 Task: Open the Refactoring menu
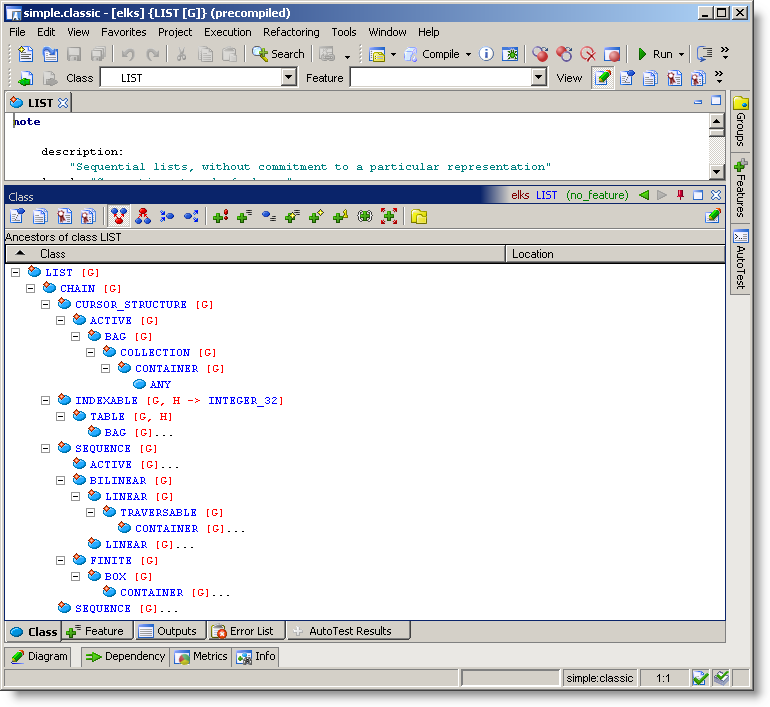pos(291,32)
